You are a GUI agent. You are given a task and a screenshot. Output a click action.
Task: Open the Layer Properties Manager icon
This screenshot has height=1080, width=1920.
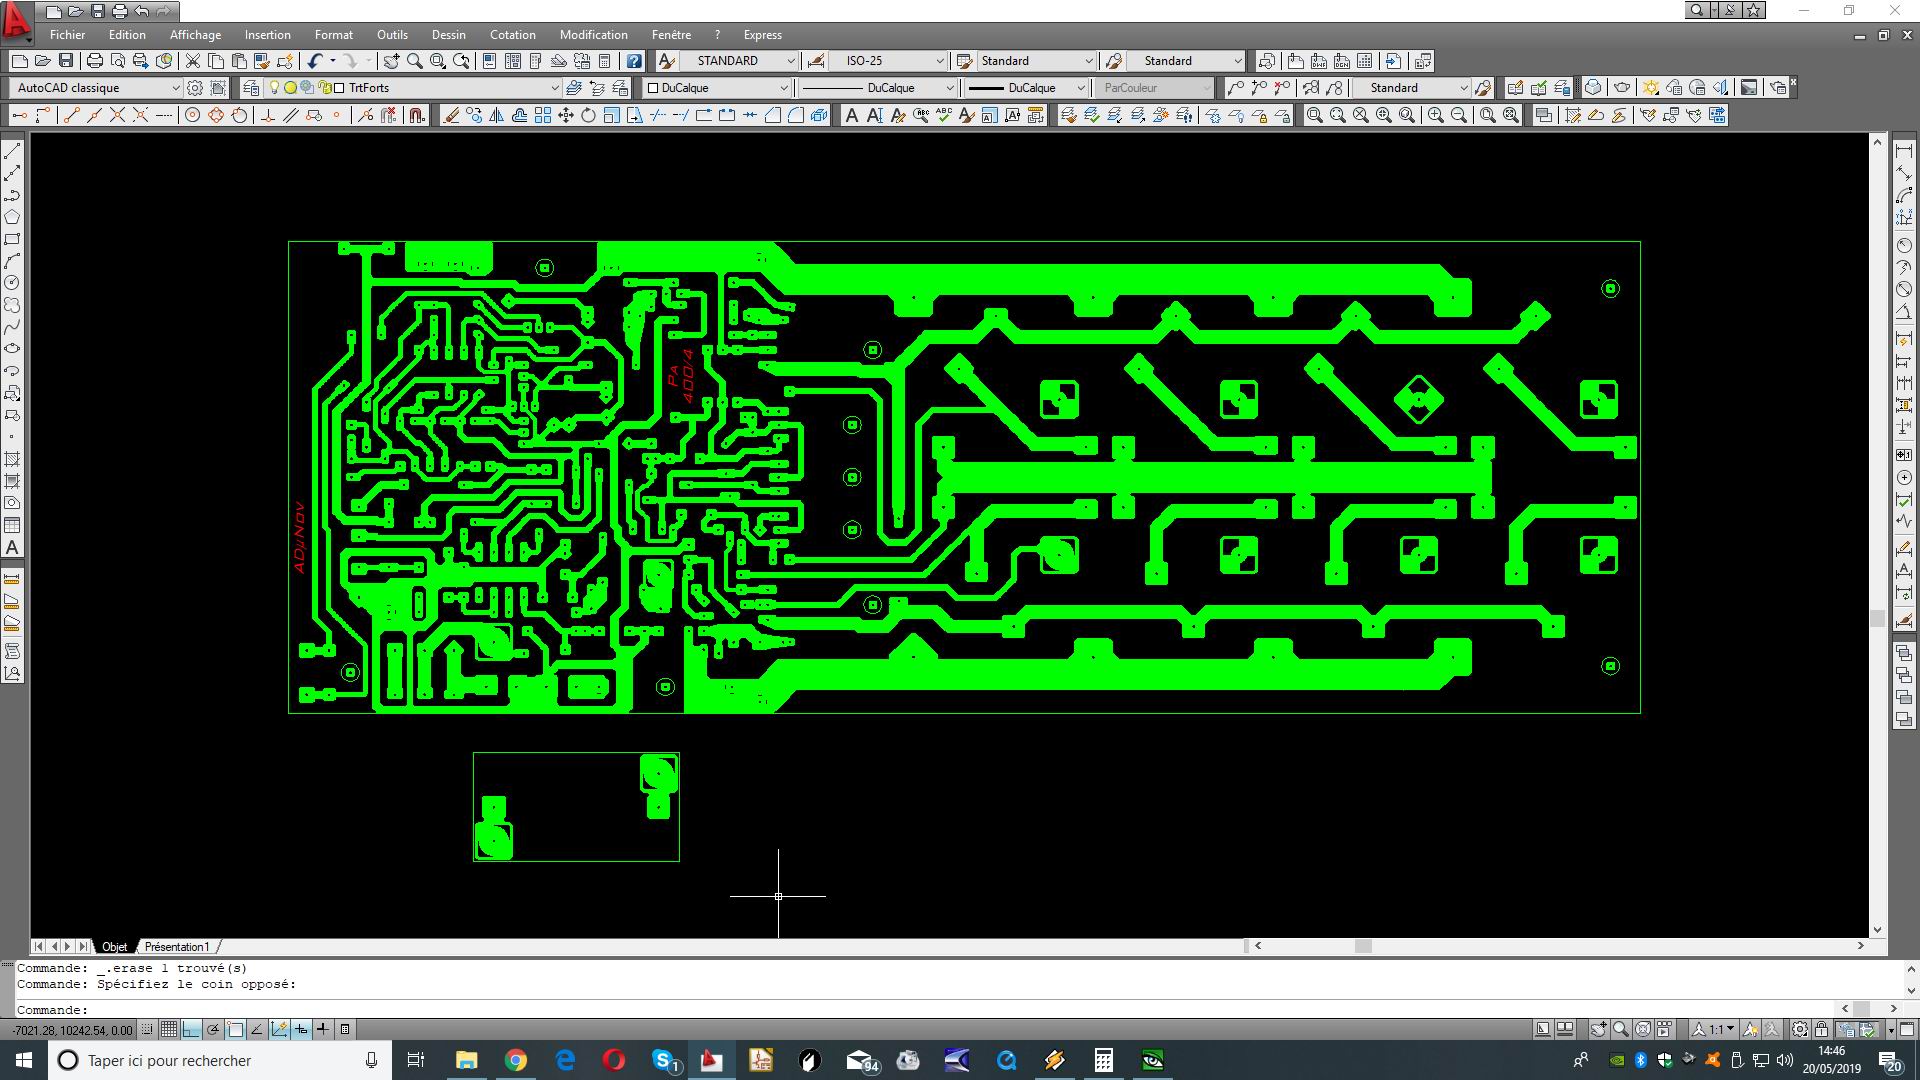[x=251, y=88]
